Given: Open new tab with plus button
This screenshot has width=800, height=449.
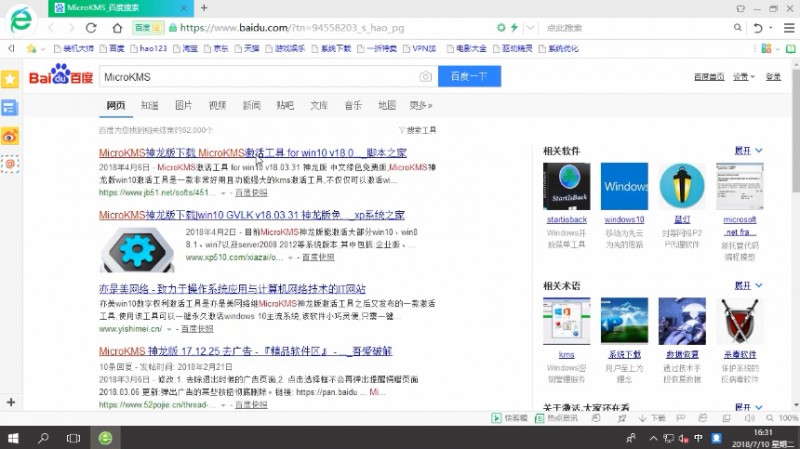Looking at the screenshot, I should 204,8.
